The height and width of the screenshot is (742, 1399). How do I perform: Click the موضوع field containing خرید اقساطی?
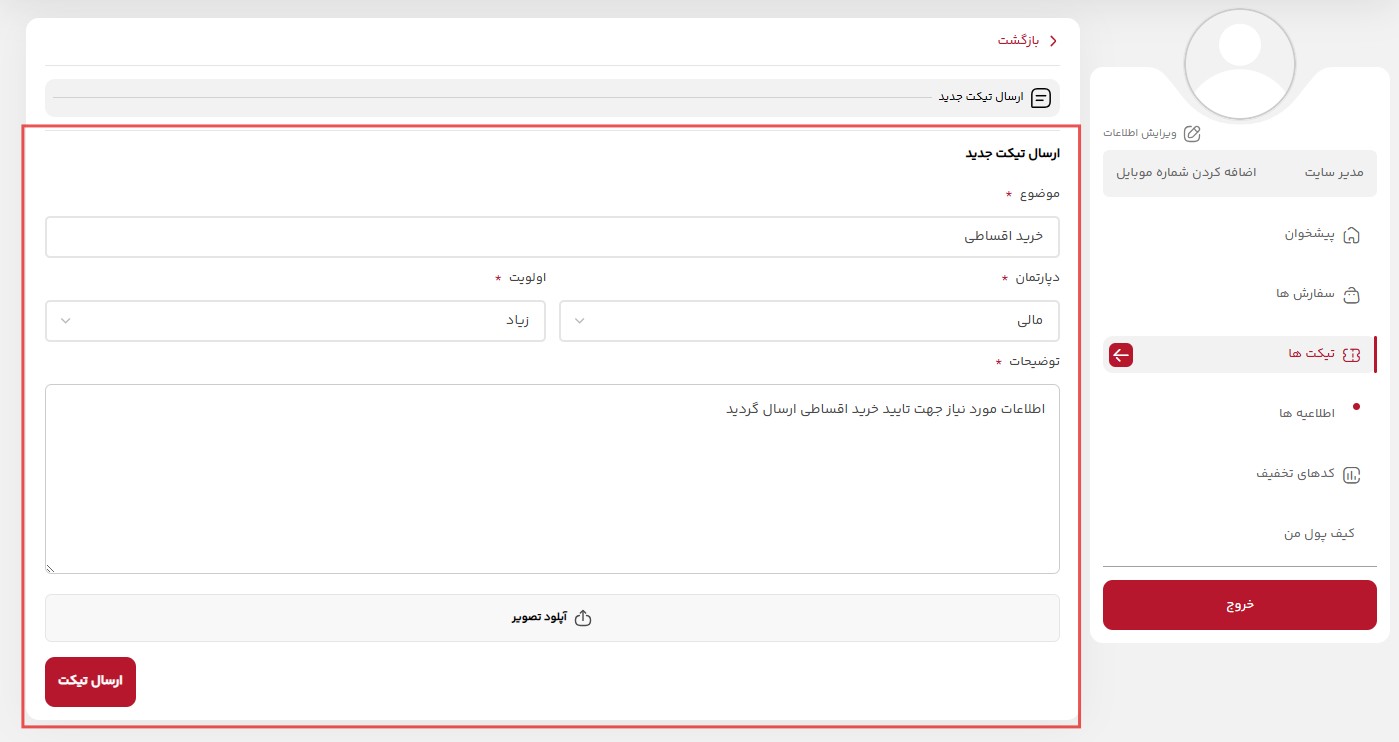(552, 237)
